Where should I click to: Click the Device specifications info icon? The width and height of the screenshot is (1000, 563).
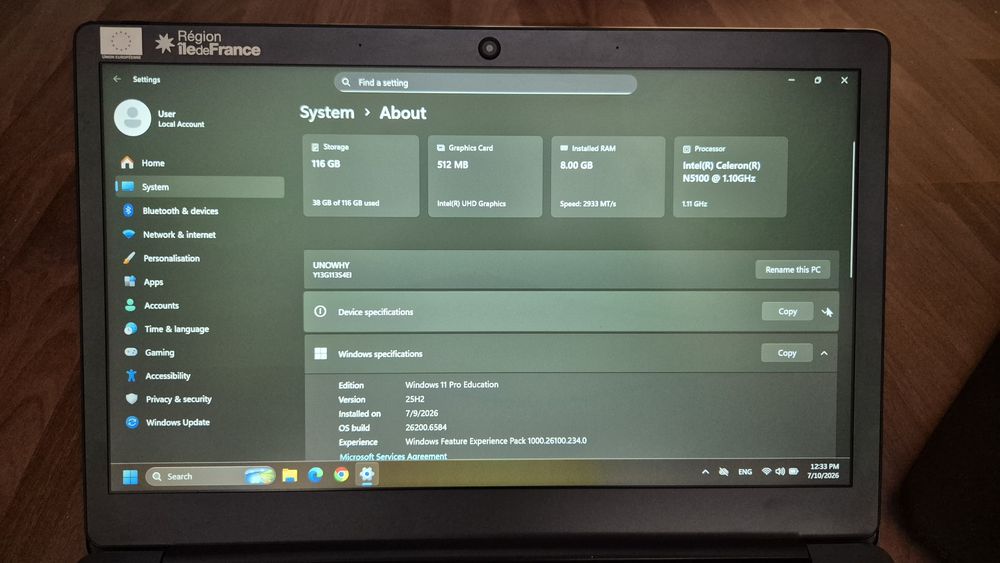320,311
